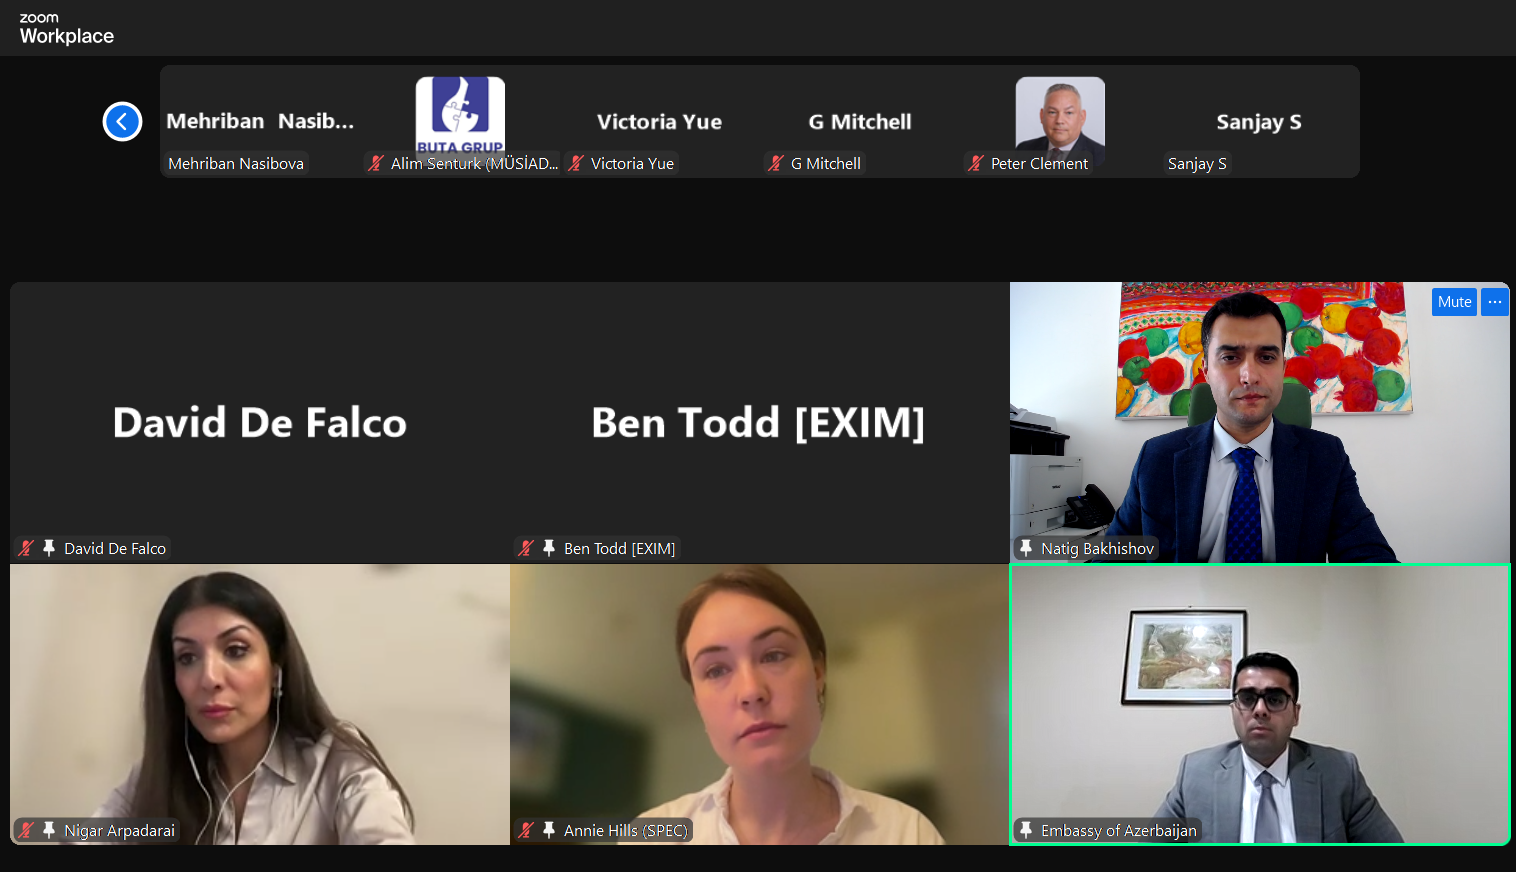The height and width of the screenshot is (872, 1516).
Task: Click the pin icon next to David De Falco
Action: [x=48, y=548]
